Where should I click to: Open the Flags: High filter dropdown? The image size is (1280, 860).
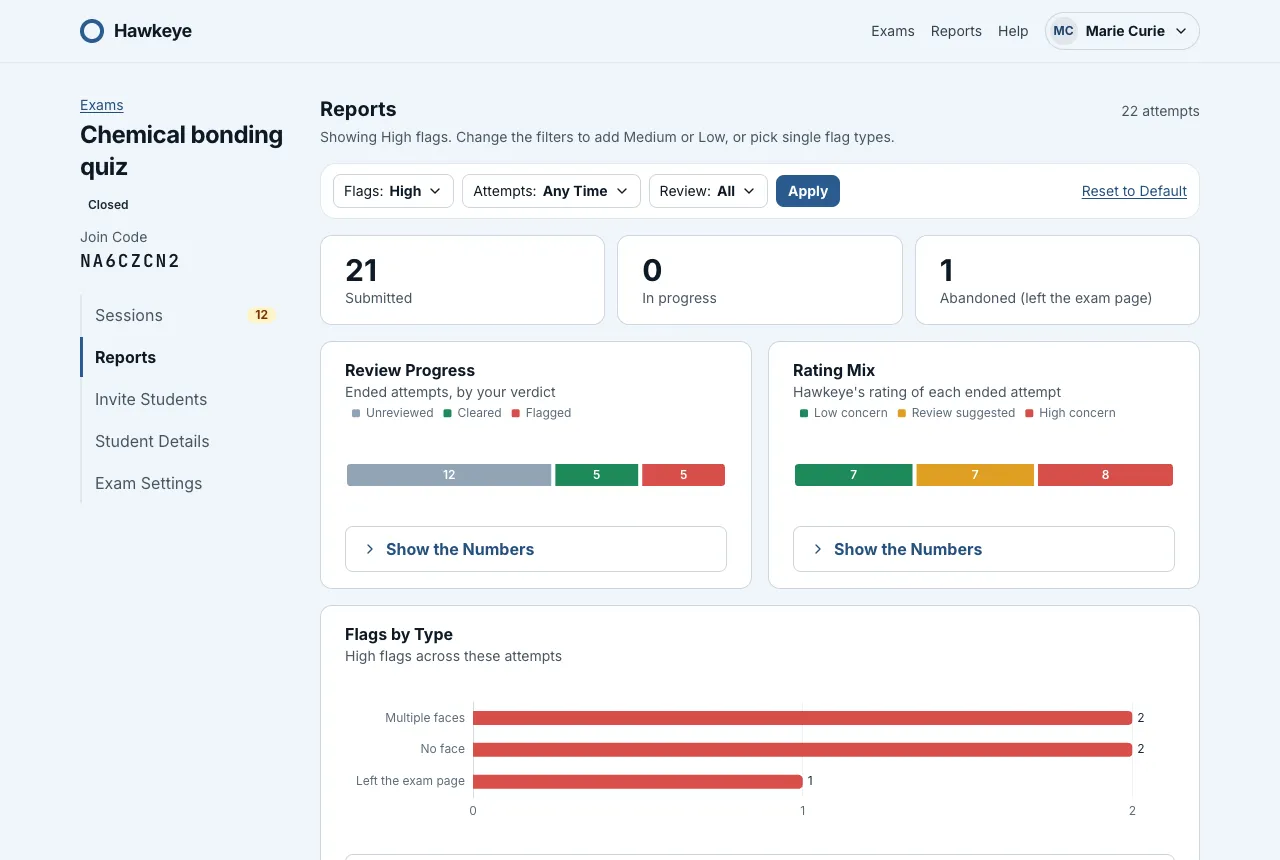(393, 191)
